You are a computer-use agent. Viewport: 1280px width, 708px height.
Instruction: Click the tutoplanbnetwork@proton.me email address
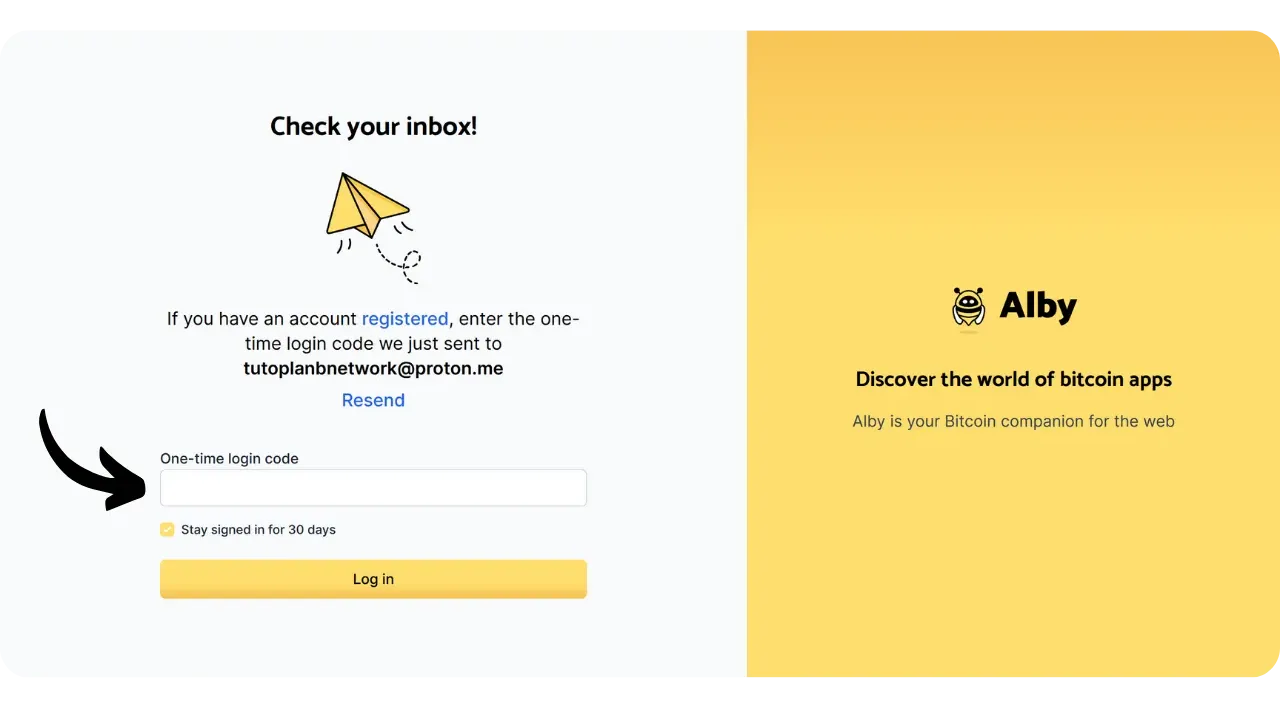click(x=373, y=368)
